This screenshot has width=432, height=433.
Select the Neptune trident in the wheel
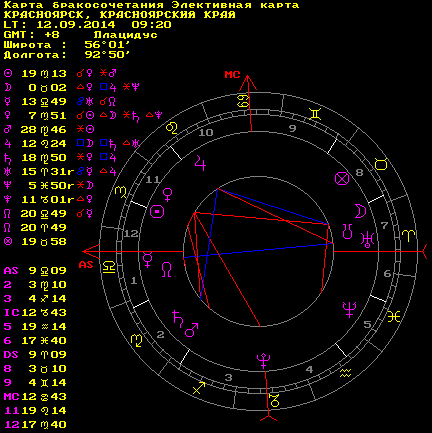tap(349, 309)
